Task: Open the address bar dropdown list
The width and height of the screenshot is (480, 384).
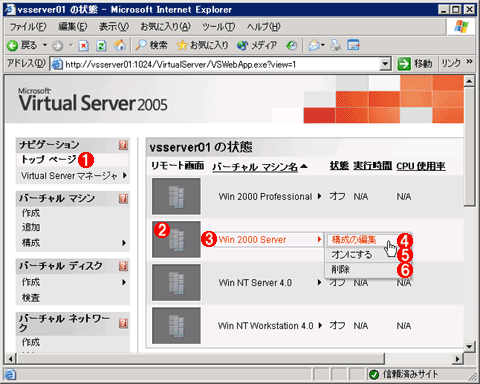Action: pos(385,64)
